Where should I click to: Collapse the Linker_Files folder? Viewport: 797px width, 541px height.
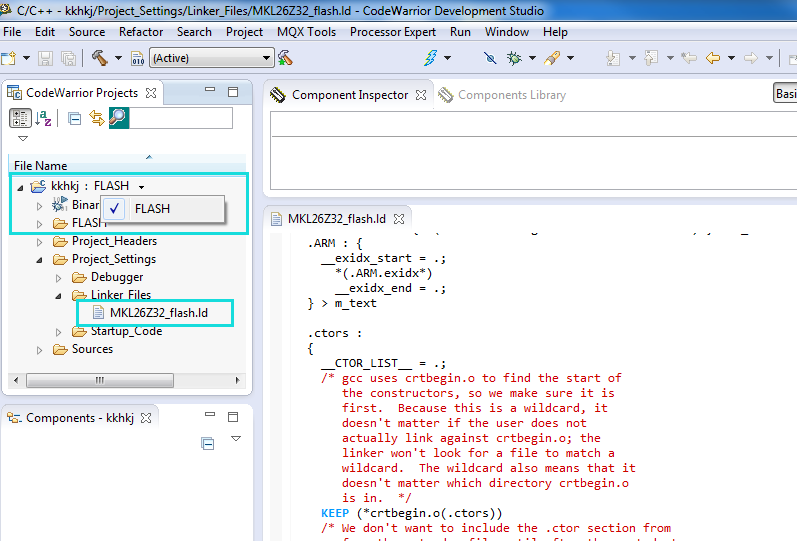(58, 296)
